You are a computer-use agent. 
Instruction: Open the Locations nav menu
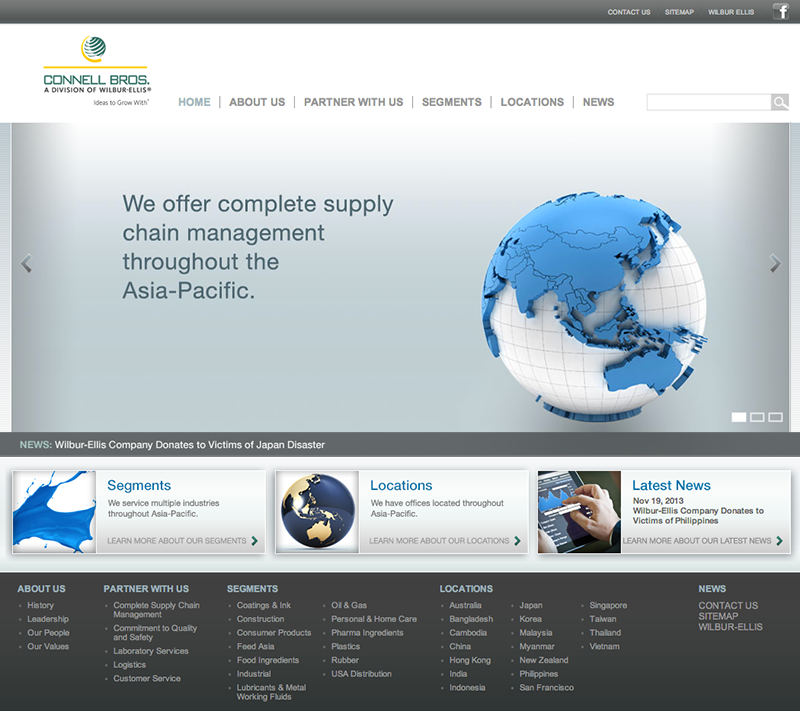[532, 102]
